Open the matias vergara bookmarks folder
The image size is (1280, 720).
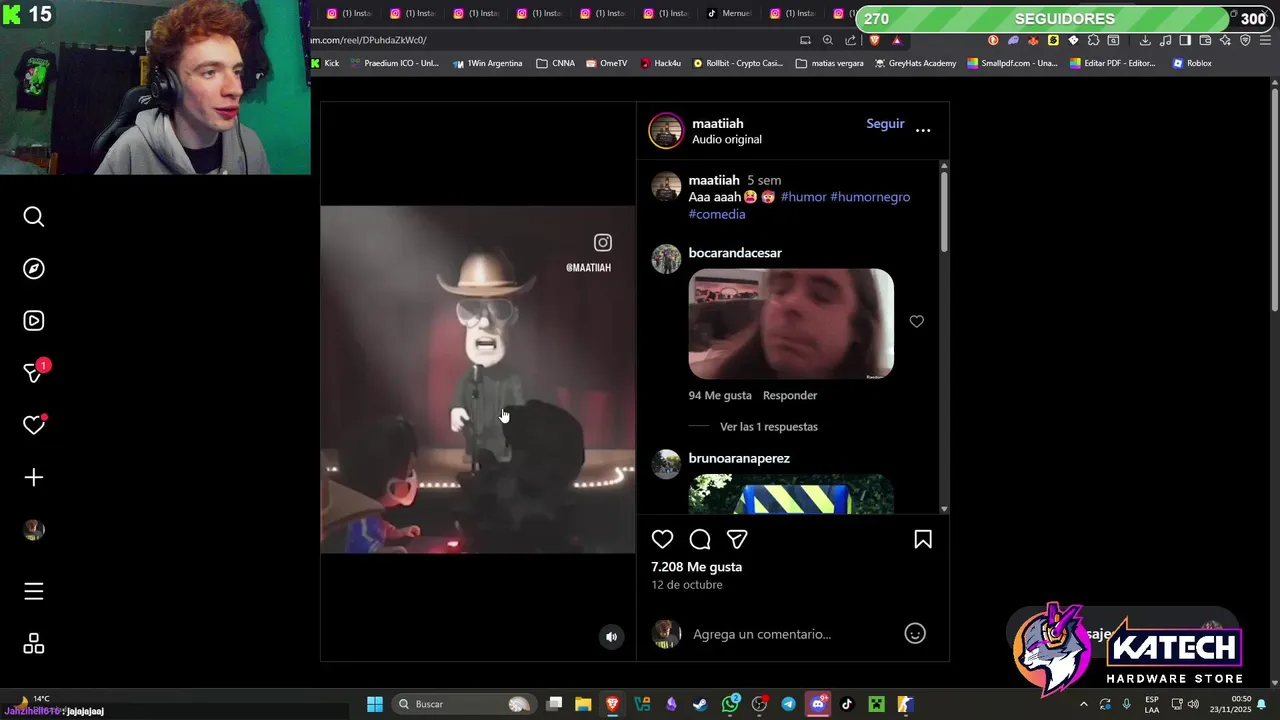pos(830,63)
